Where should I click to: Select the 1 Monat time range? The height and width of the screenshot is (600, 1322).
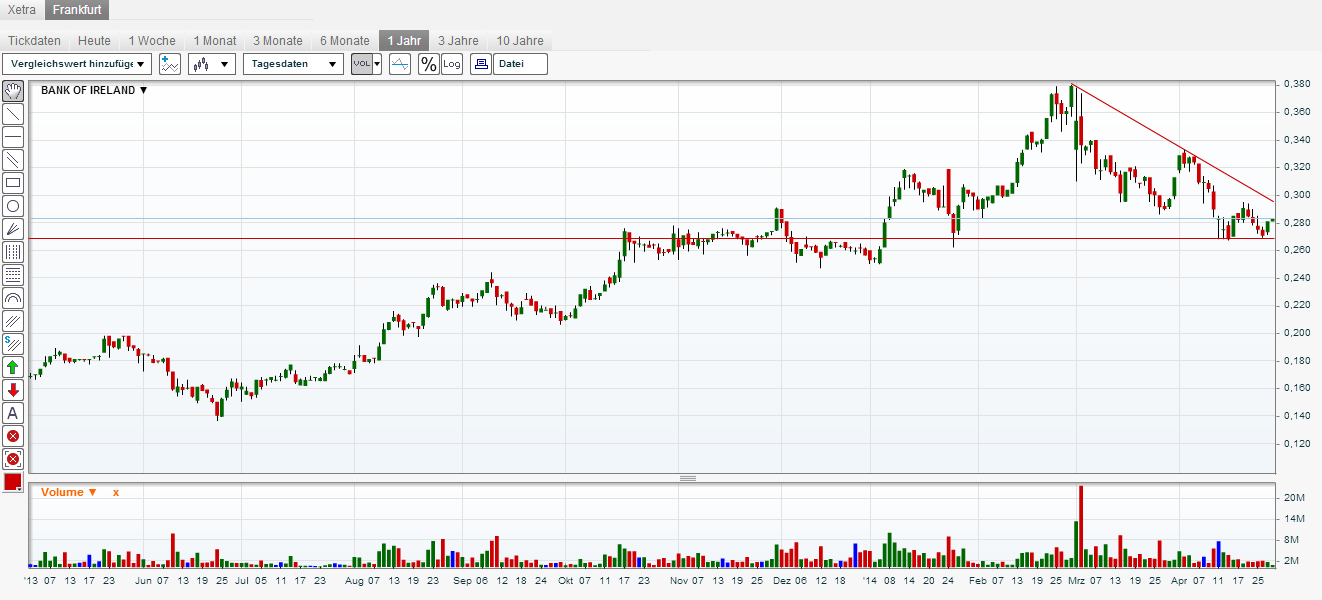tap(215, 41)
